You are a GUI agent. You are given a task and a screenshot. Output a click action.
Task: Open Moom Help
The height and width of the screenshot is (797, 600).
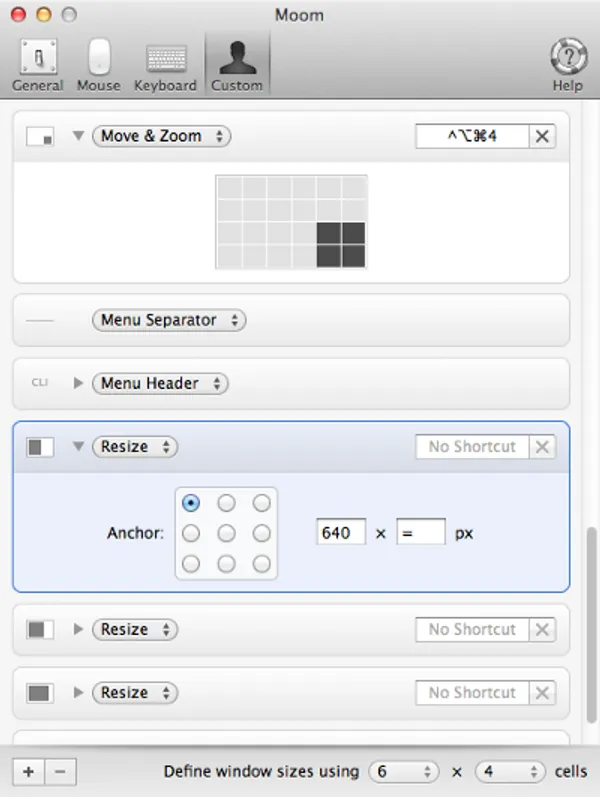tap(568, 66)
